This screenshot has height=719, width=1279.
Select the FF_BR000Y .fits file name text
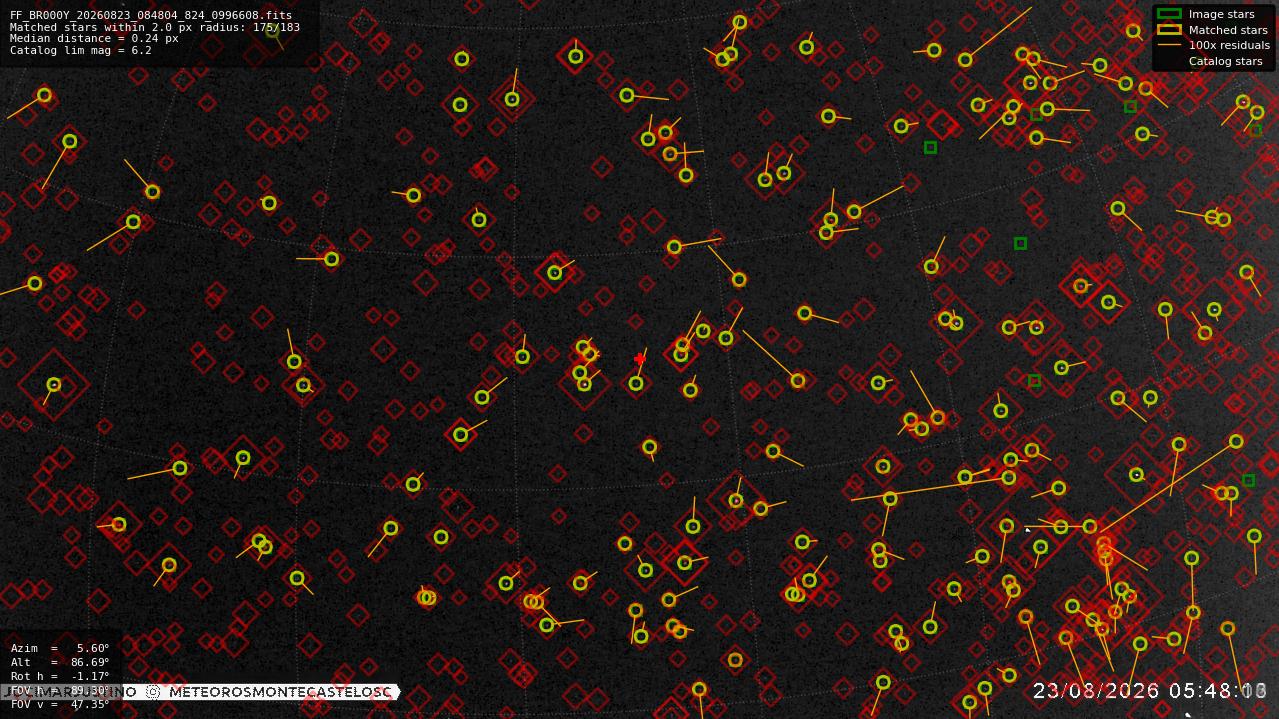[x=151, y=16]
